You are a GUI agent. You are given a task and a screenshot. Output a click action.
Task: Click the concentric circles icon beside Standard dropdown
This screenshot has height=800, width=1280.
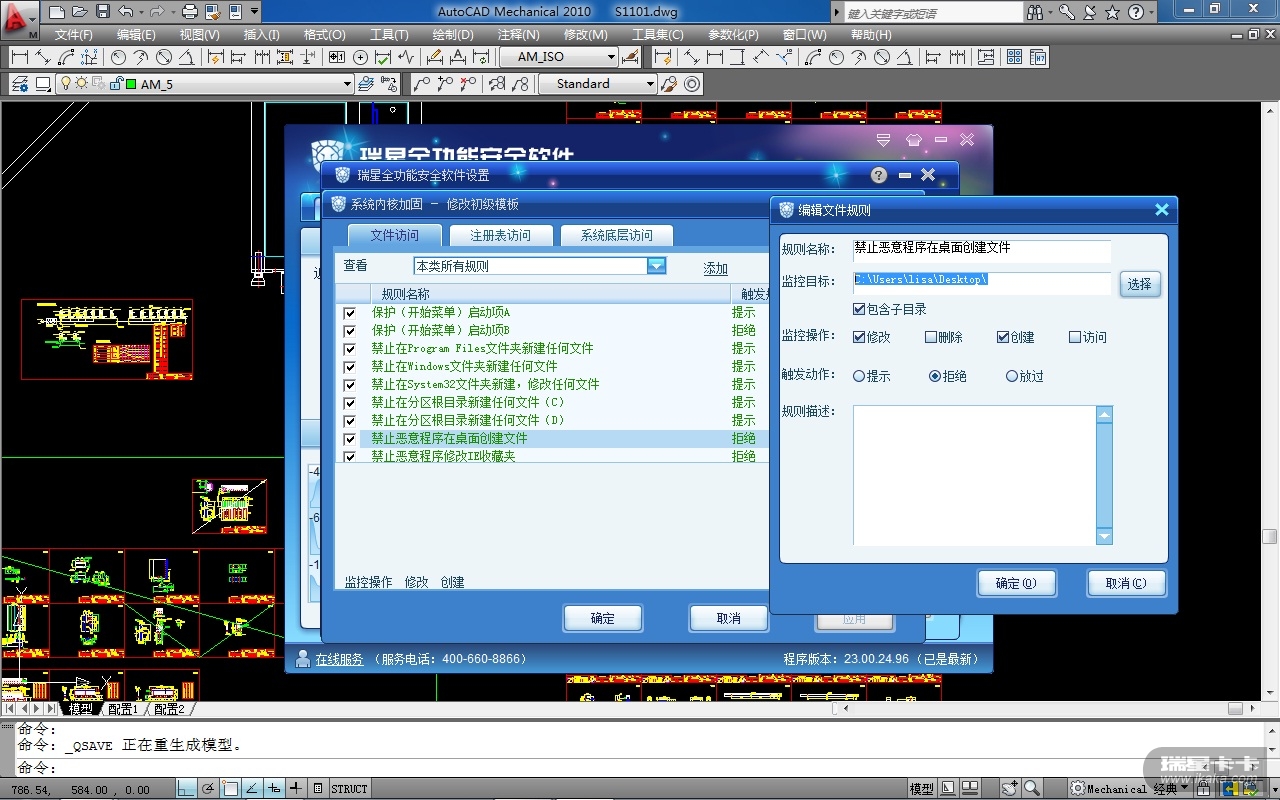coord(692,84)
